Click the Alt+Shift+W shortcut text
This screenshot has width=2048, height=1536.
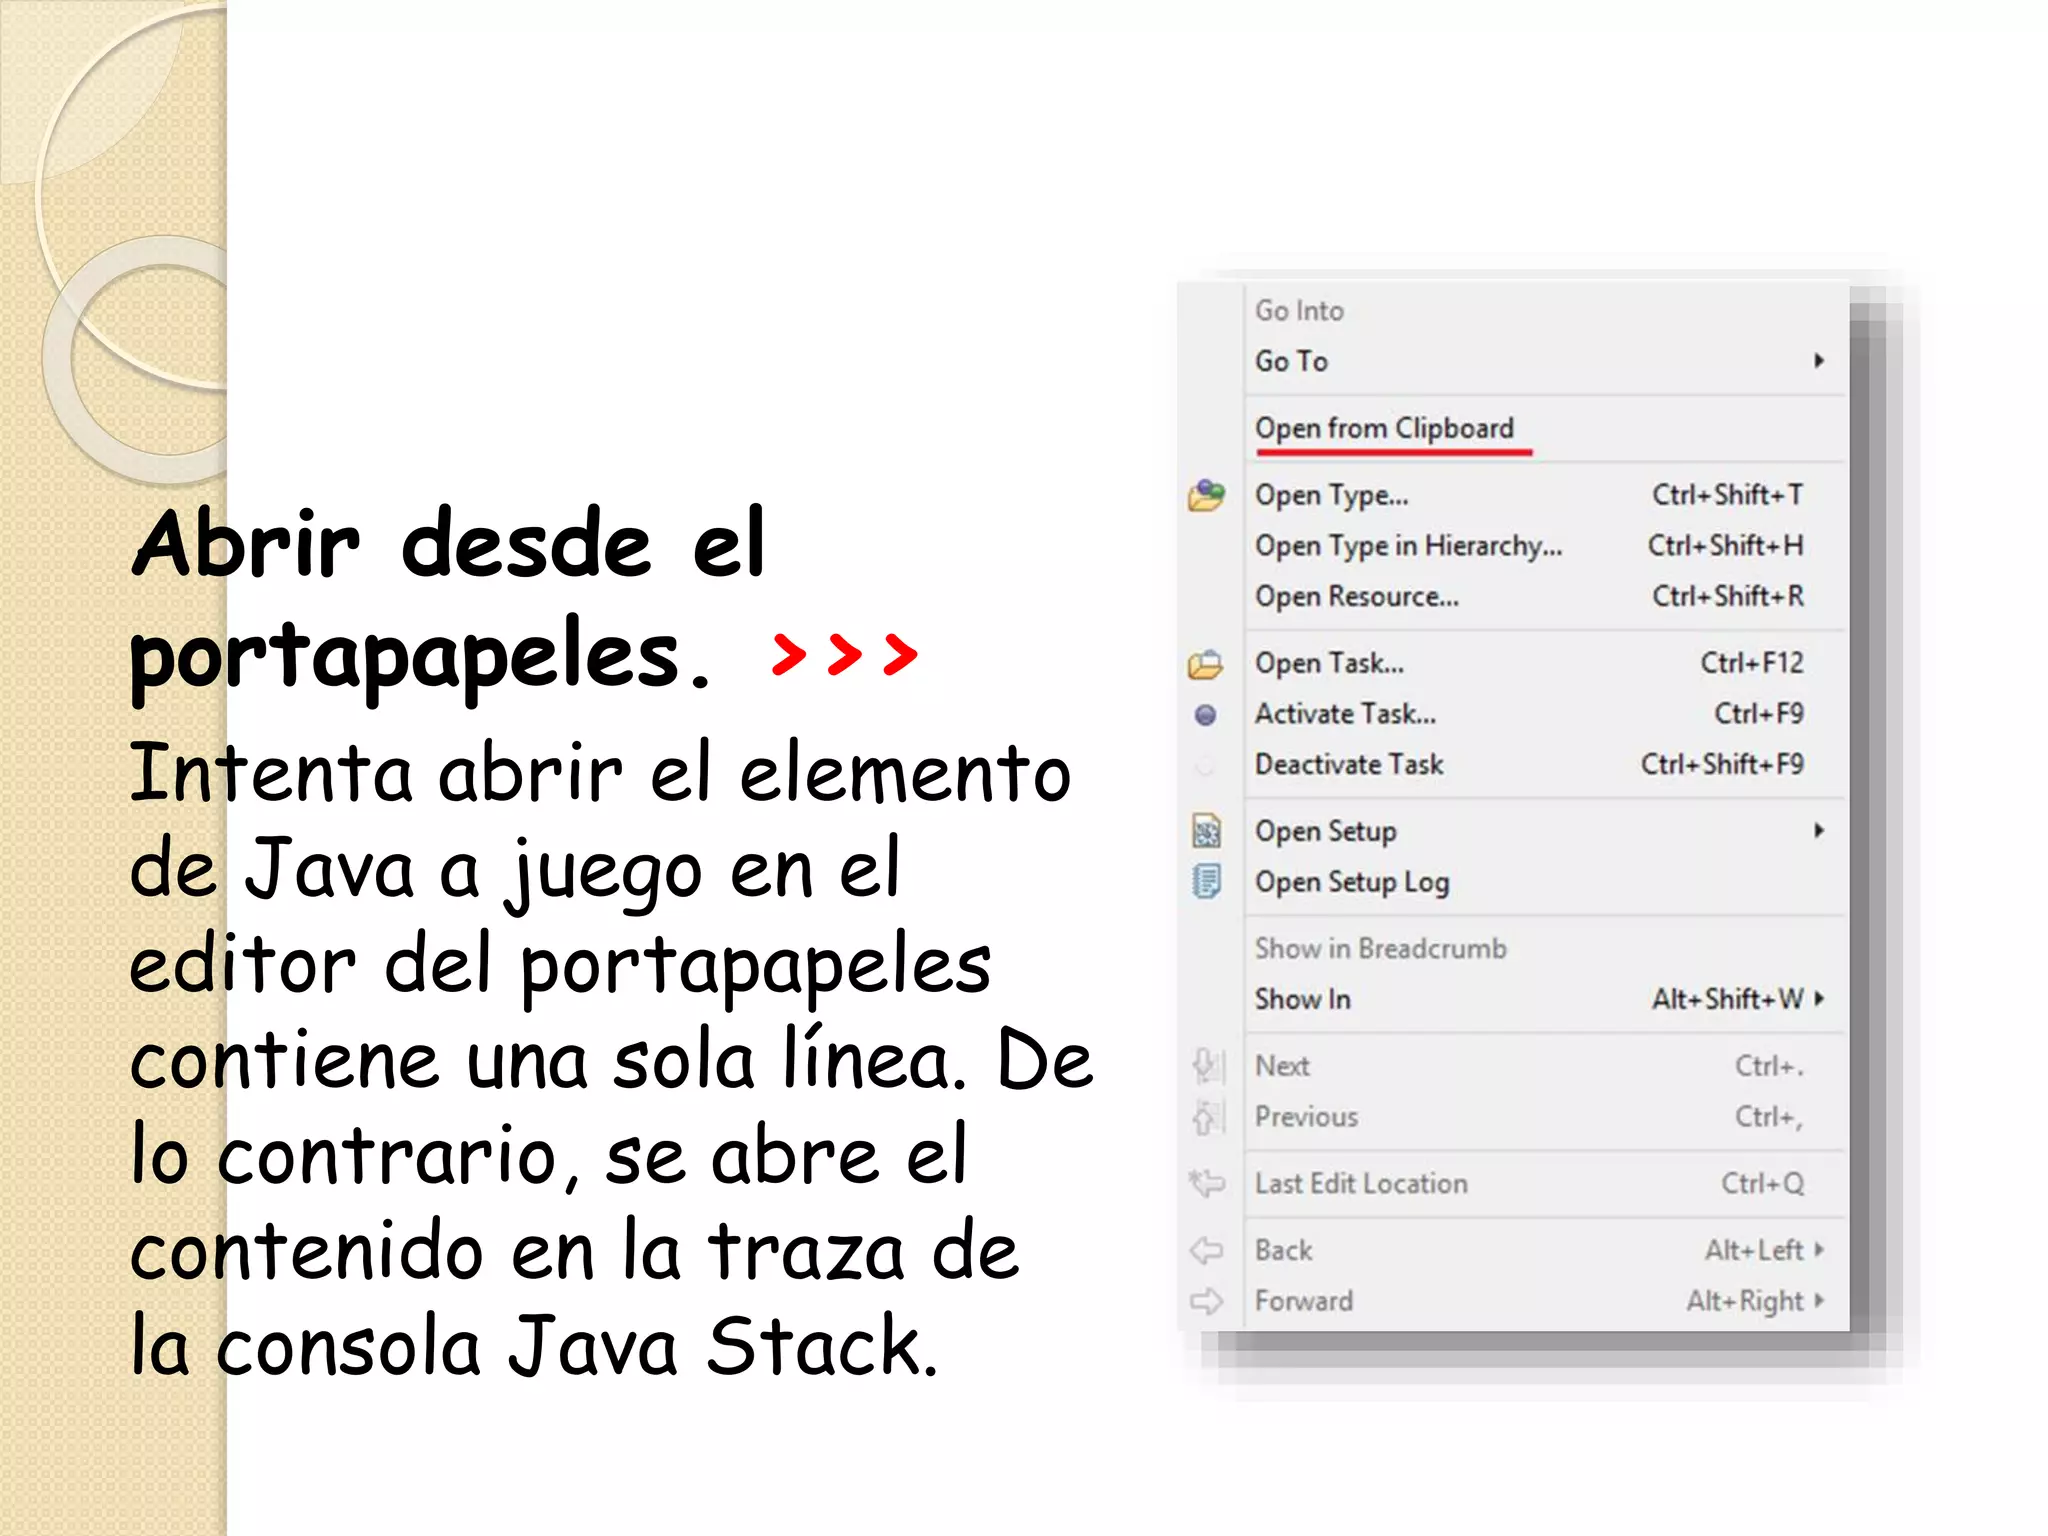tap(1728, 999)
